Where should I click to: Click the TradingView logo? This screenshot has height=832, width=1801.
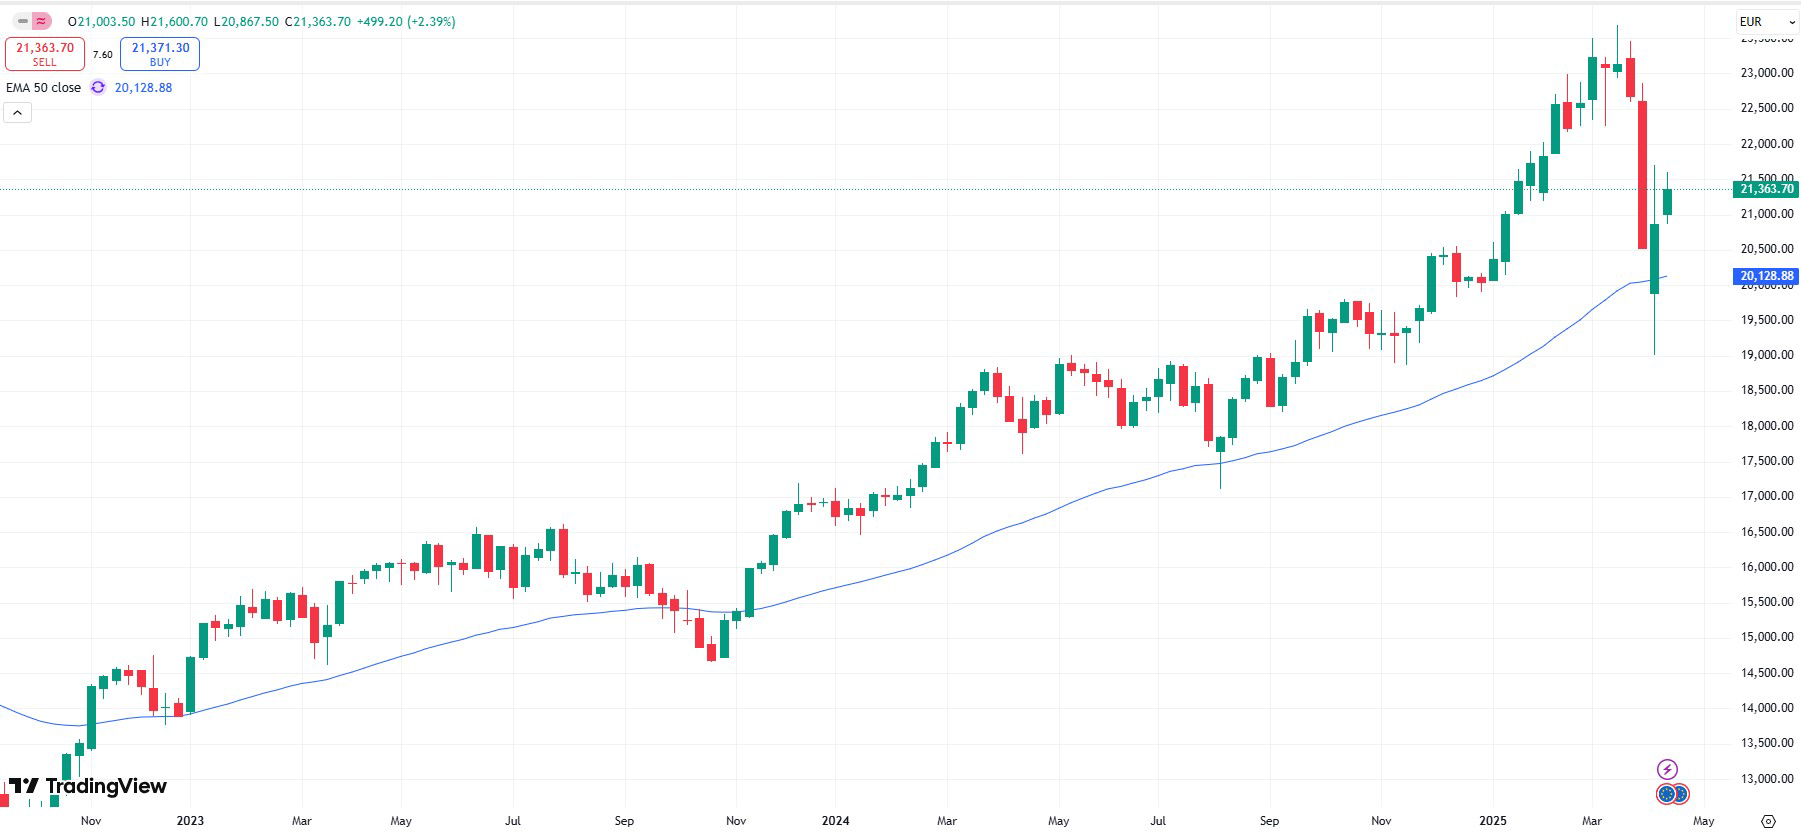tap(88, 786)
